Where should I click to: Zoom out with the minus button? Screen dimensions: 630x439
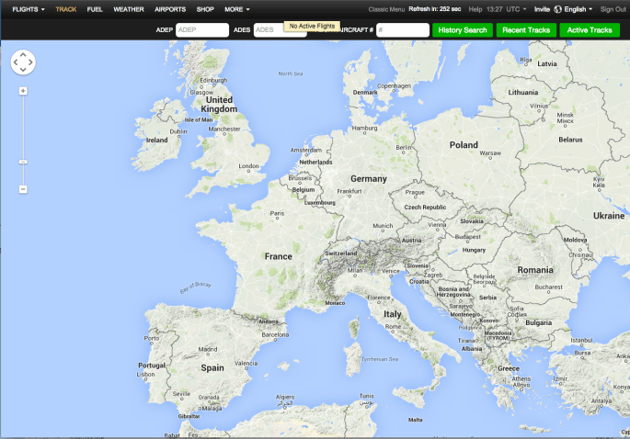[23, 189]
